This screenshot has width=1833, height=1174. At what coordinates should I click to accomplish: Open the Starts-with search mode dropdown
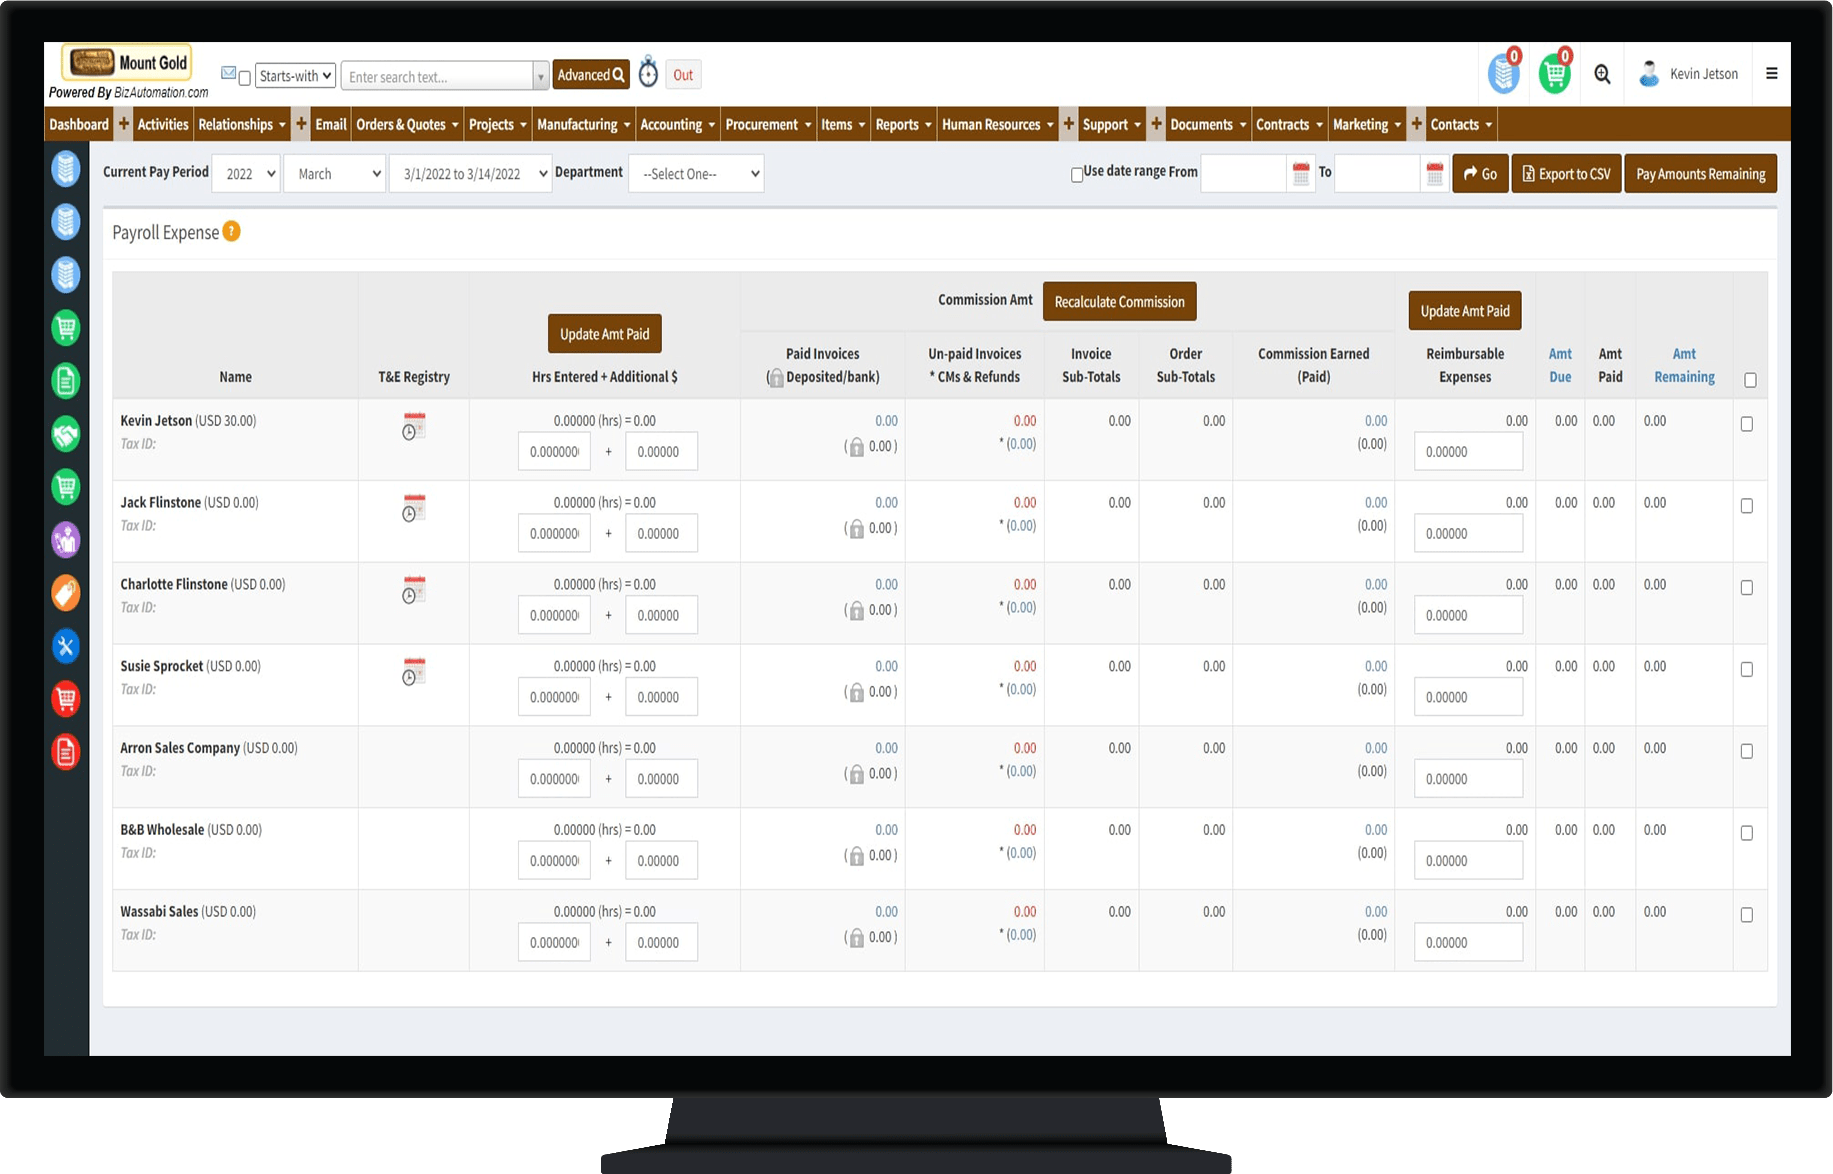(295, 76)
